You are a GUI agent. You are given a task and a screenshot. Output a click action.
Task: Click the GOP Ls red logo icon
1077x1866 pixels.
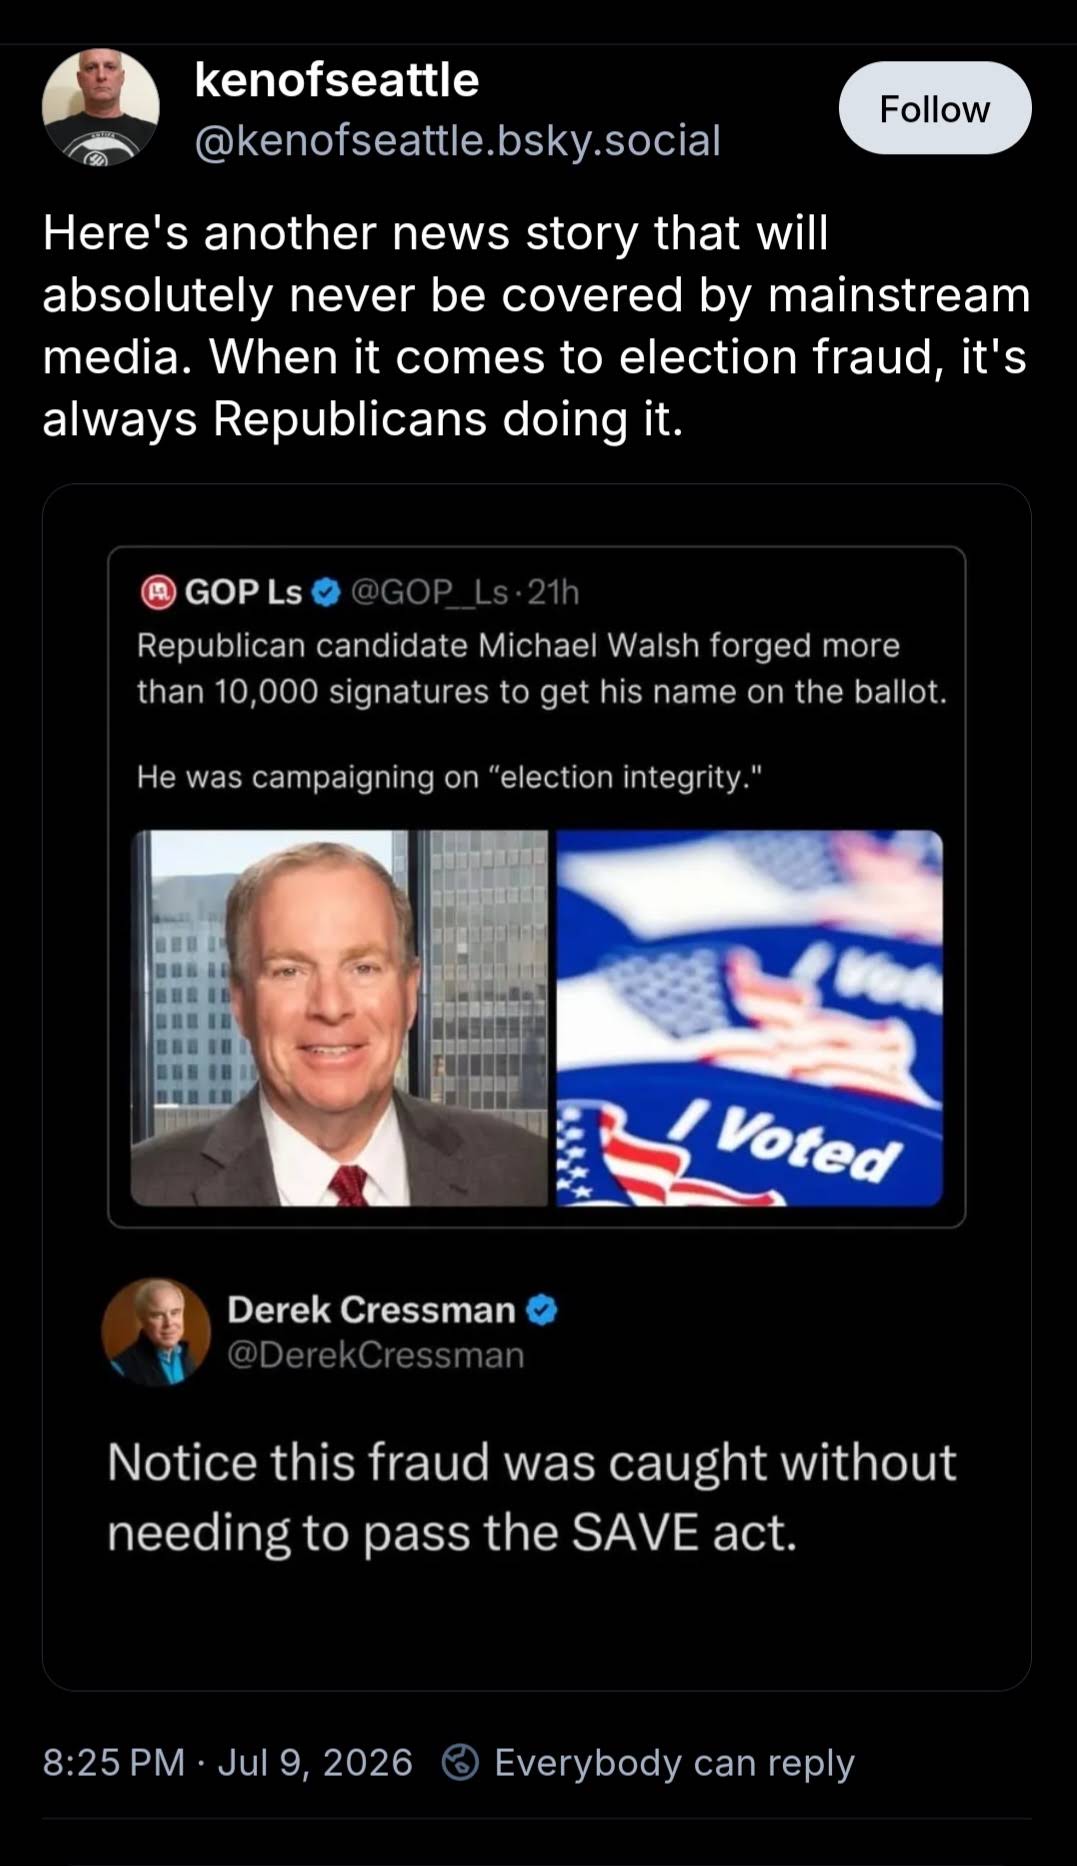pyautogui.click(x=158, y=592)
